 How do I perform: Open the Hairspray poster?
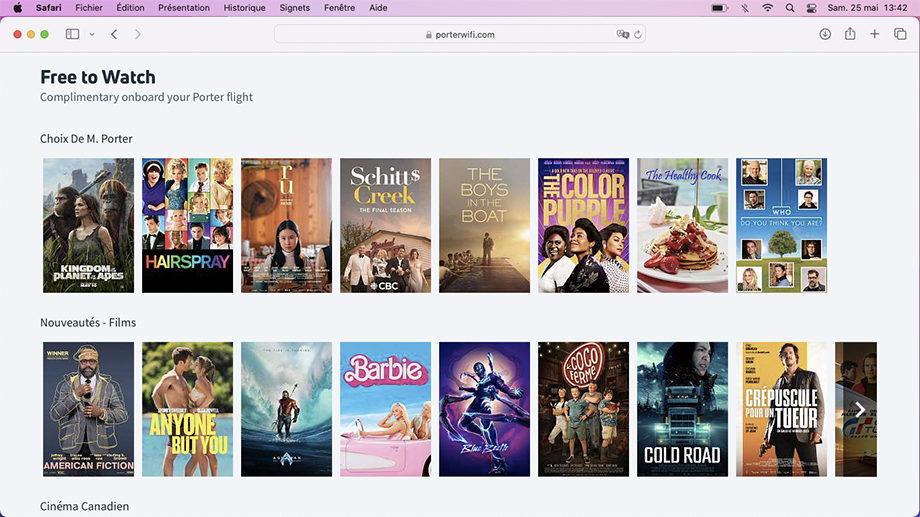(x=187, y=225)
